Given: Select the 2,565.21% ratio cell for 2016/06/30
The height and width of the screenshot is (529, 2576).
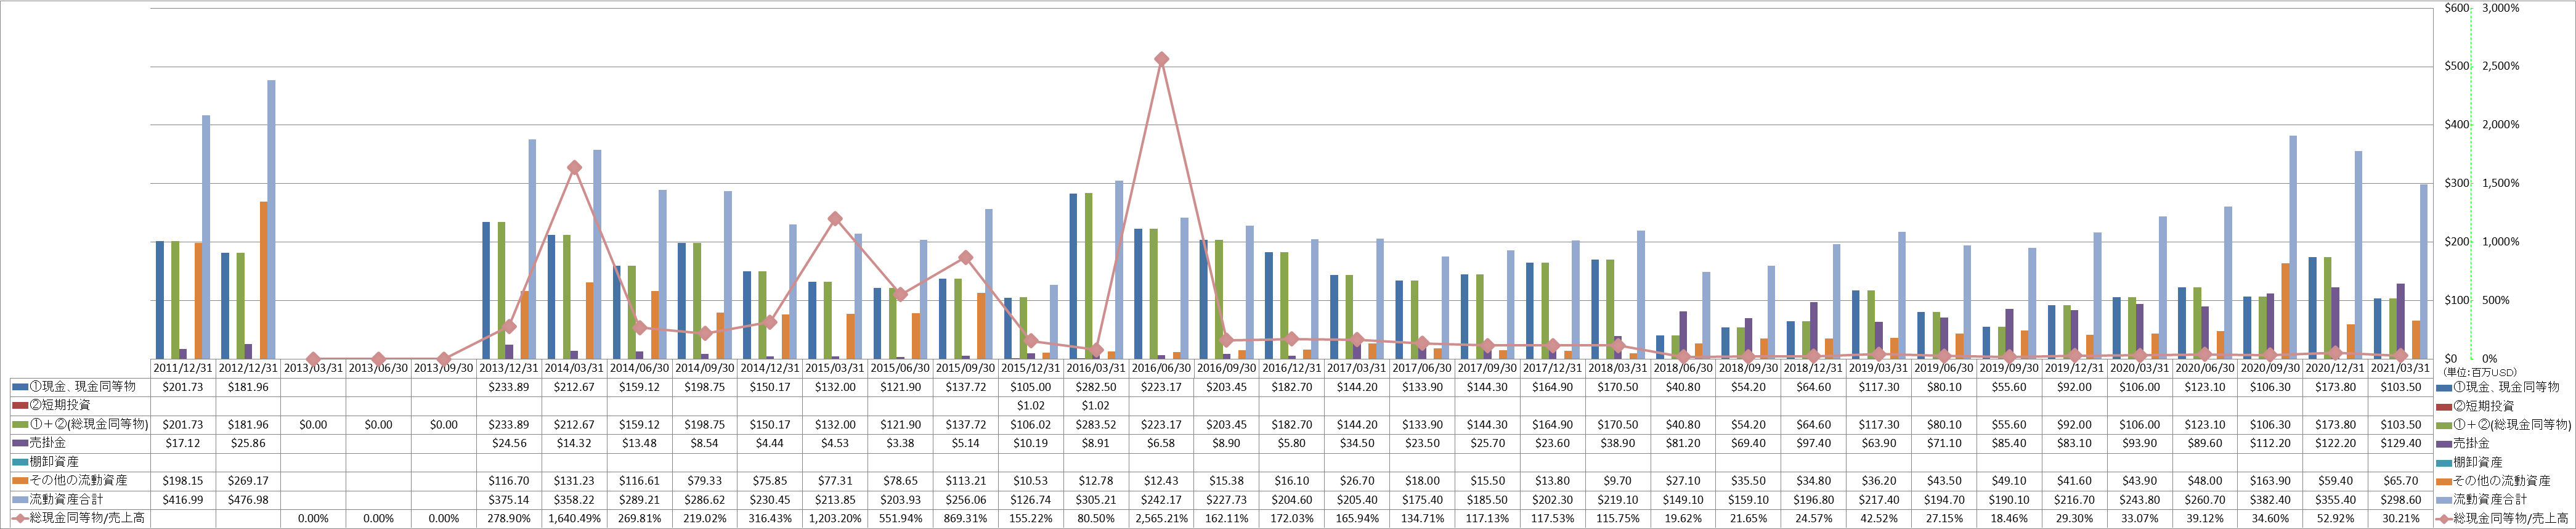Looking at the screenshot, I should click(1161, 519).
